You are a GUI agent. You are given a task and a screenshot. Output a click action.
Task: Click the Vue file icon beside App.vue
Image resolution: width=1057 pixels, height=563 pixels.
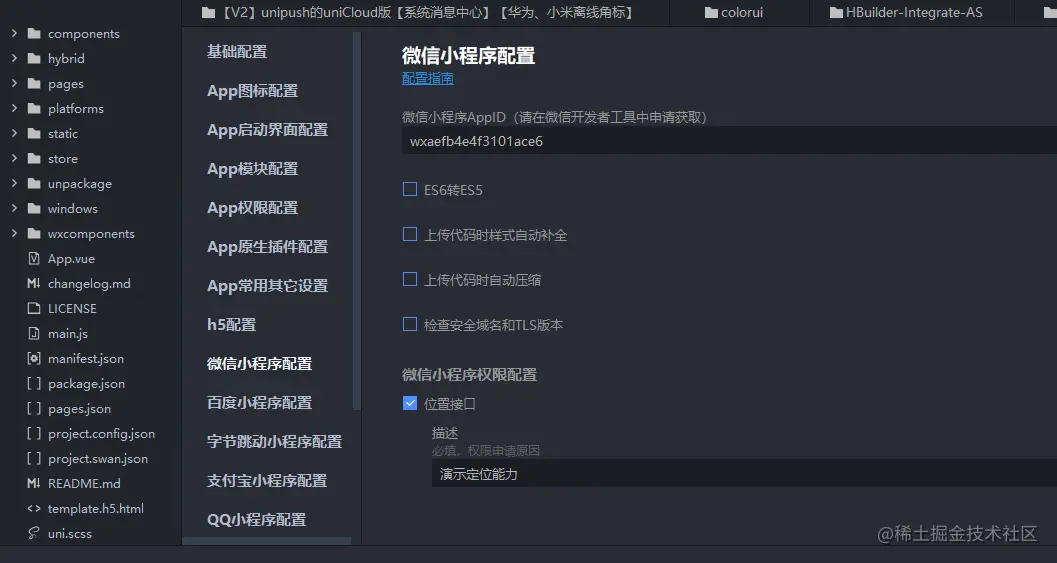34,258
